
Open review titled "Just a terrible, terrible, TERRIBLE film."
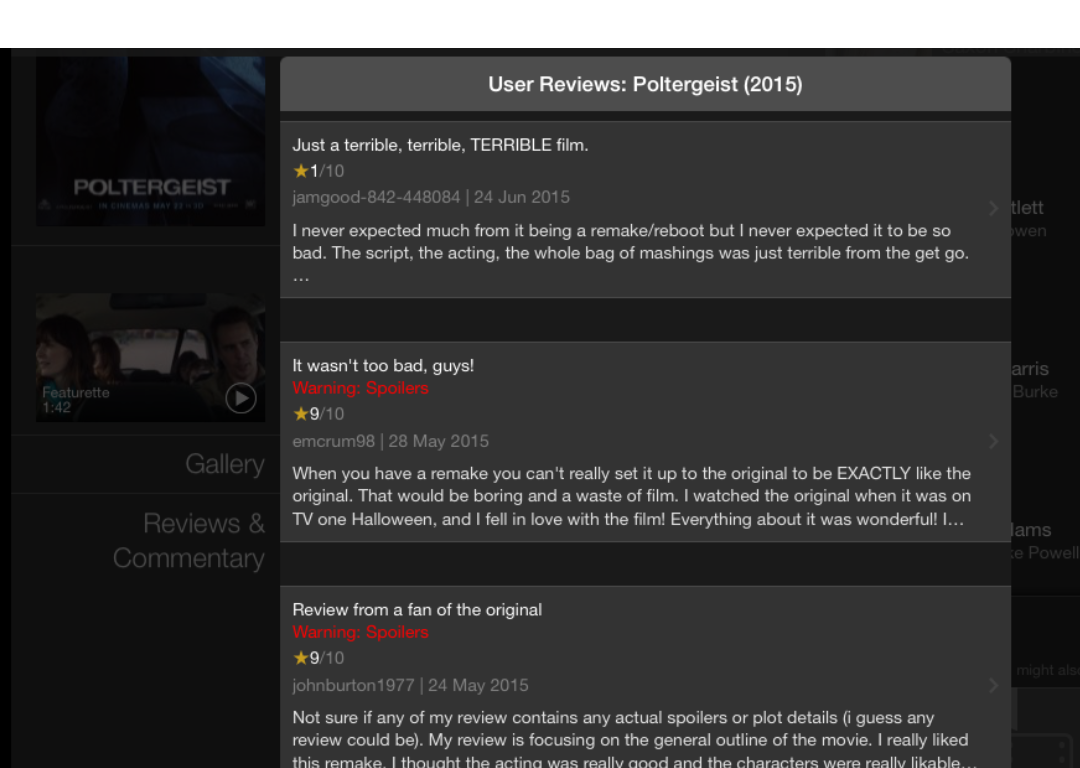coord(440,145)
